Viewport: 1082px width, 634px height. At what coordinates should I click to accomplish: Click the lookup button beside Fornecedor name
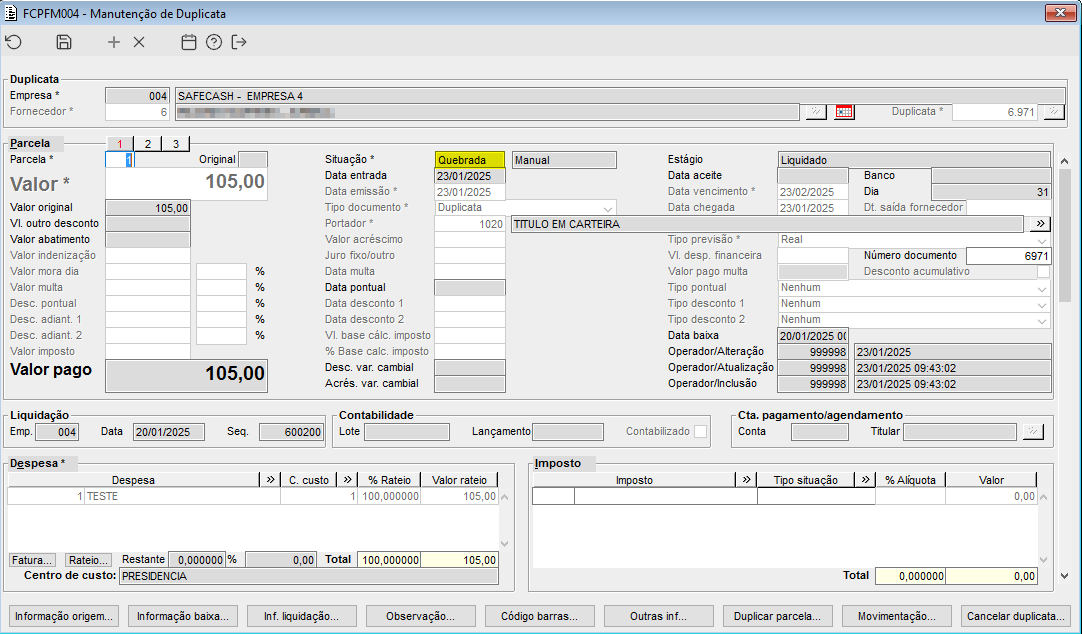coord(816,112)
